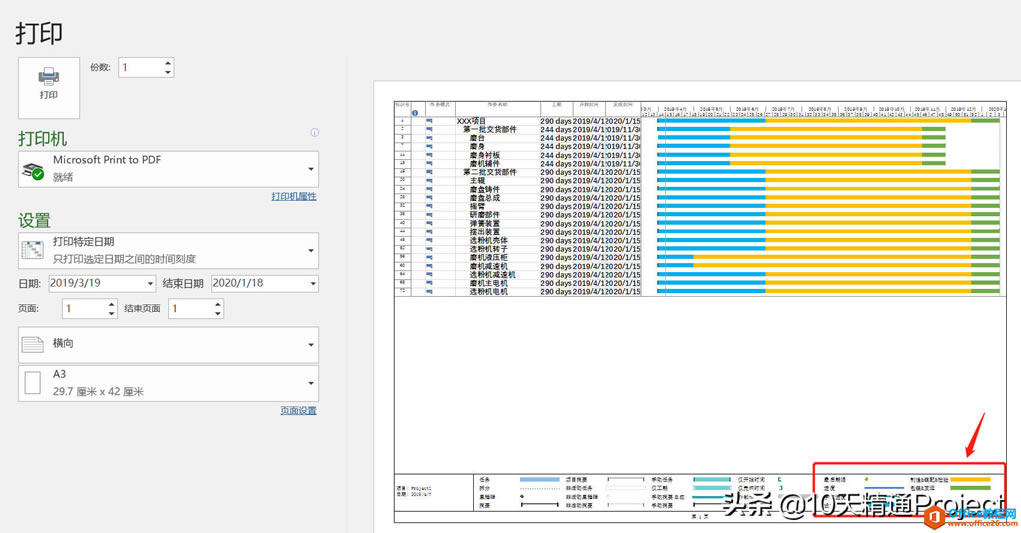Image resolution: width=1021 pixels, height=533 pixels.
Task: Click the calendar icon beside 打印特定日期
Action: [x=33, y=250]
